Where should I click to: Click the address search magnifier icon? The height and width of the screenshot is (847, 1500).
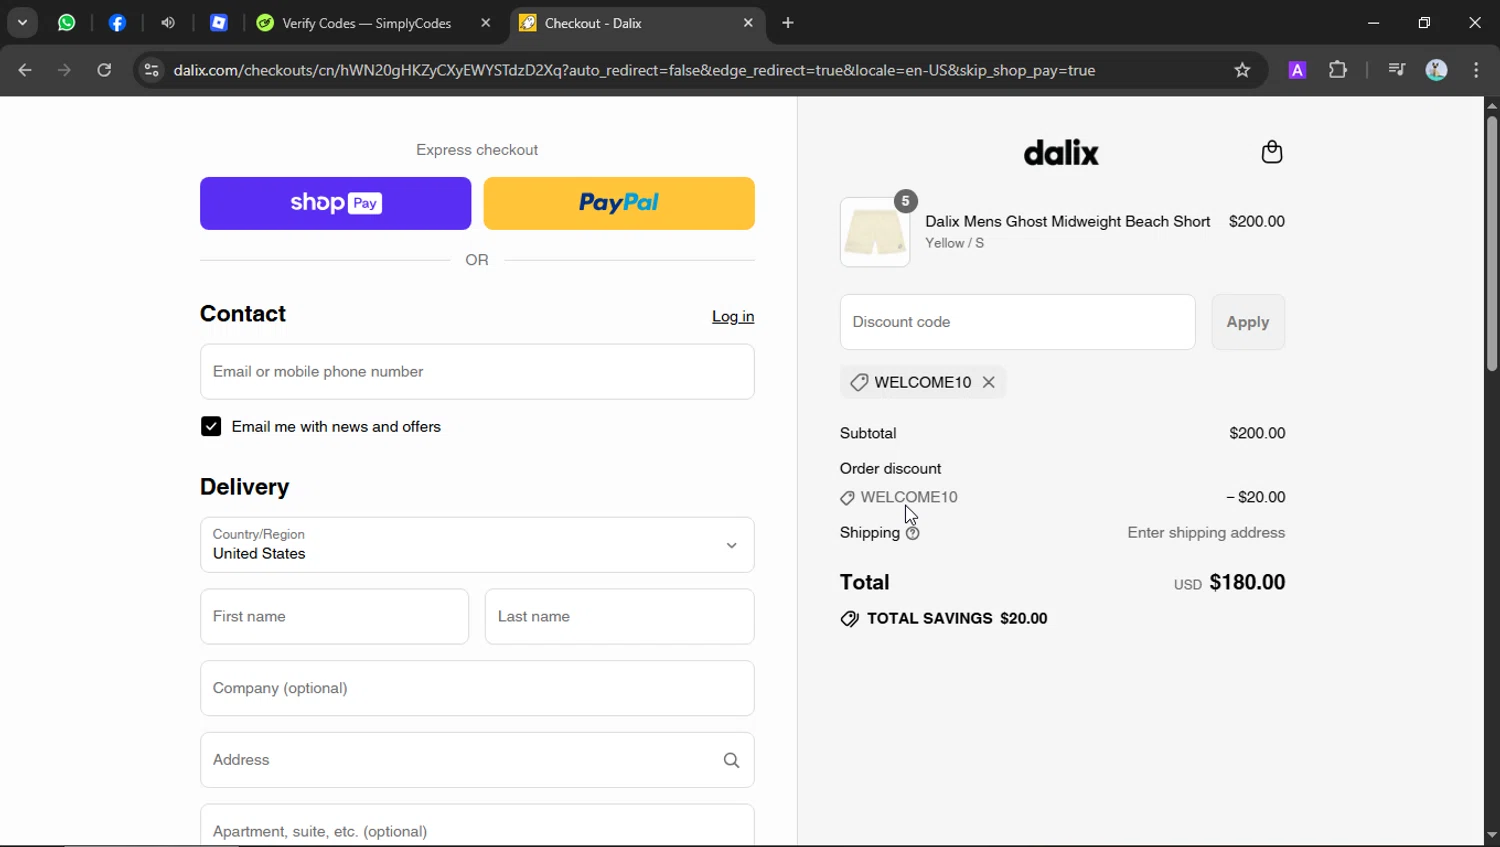coord(731,760)
